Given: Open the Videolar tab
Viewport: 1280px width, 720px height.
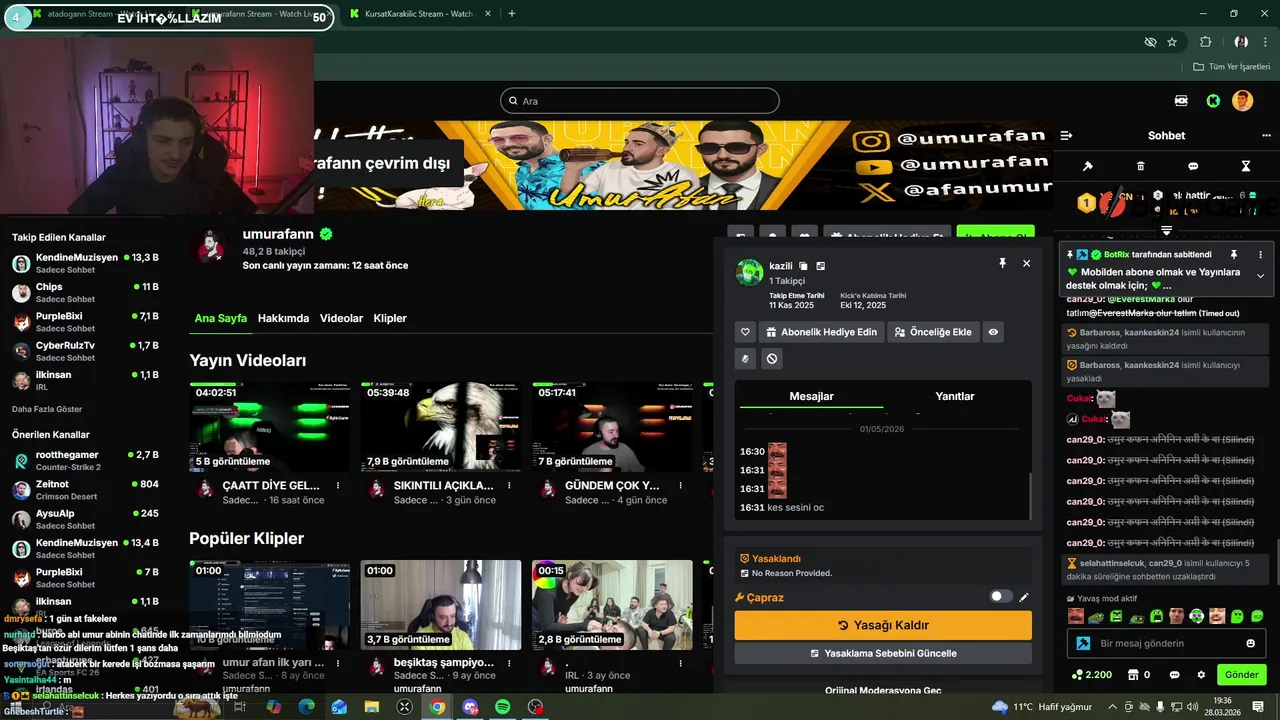Looking at the screenshot, I should (x=341, y=318).
